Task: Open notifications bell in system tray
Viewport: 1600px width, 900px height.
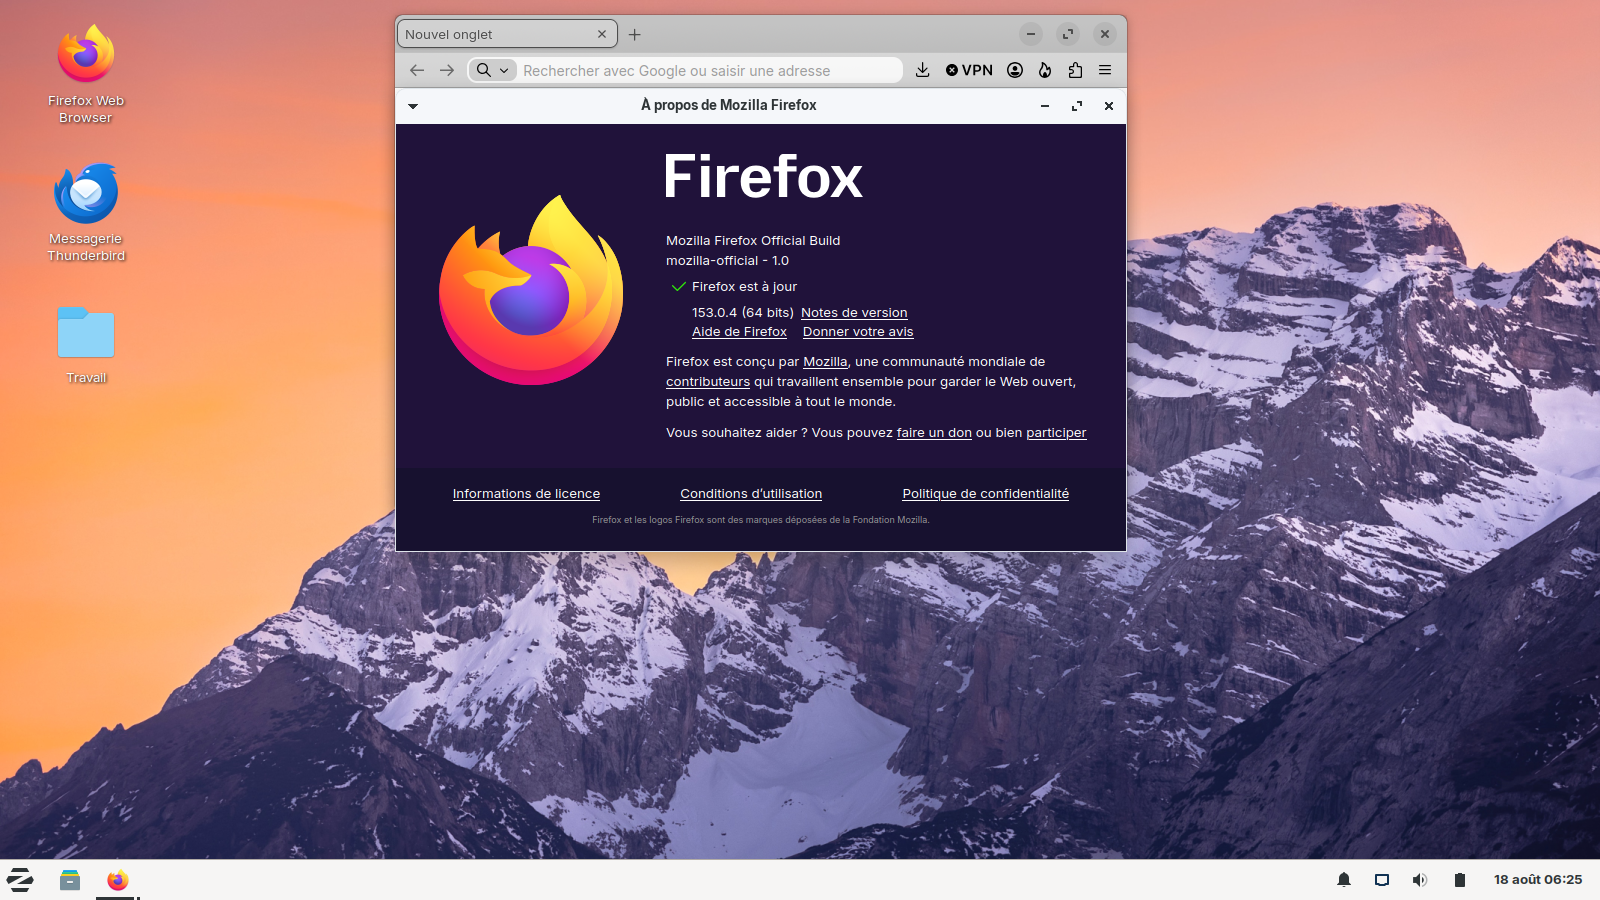Action: pyautogui.click(x=1344, y=880)
